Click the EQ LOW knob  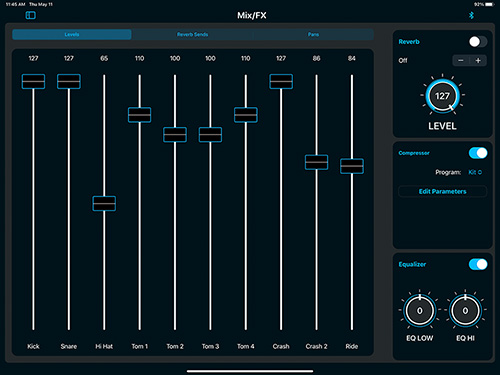click(x=420, y=311)
